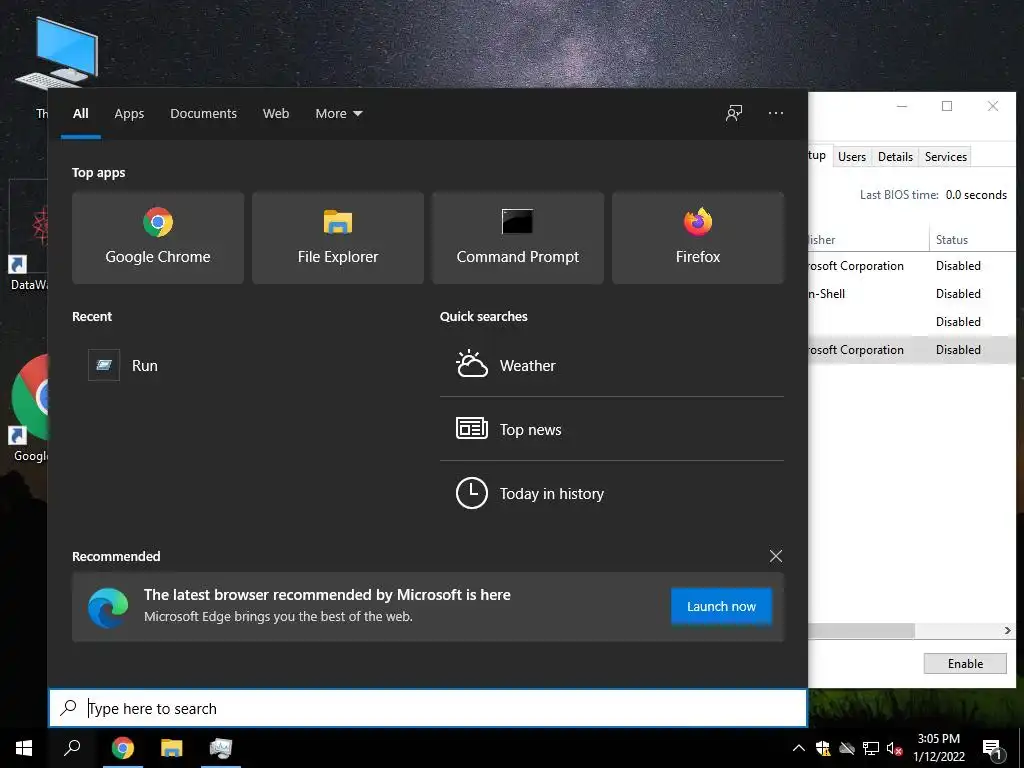Open the Users tab in Task Manager
Image resolution: width=1024 pixels, height=768 pixels.
852,157
